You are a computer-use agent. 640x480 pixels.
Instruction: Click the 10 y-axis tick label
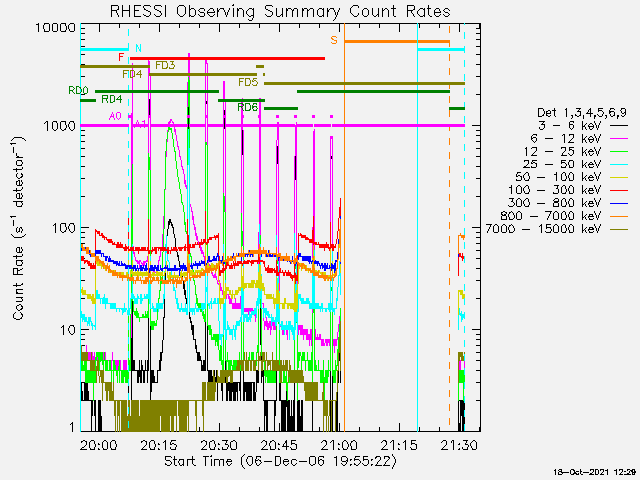68,330
